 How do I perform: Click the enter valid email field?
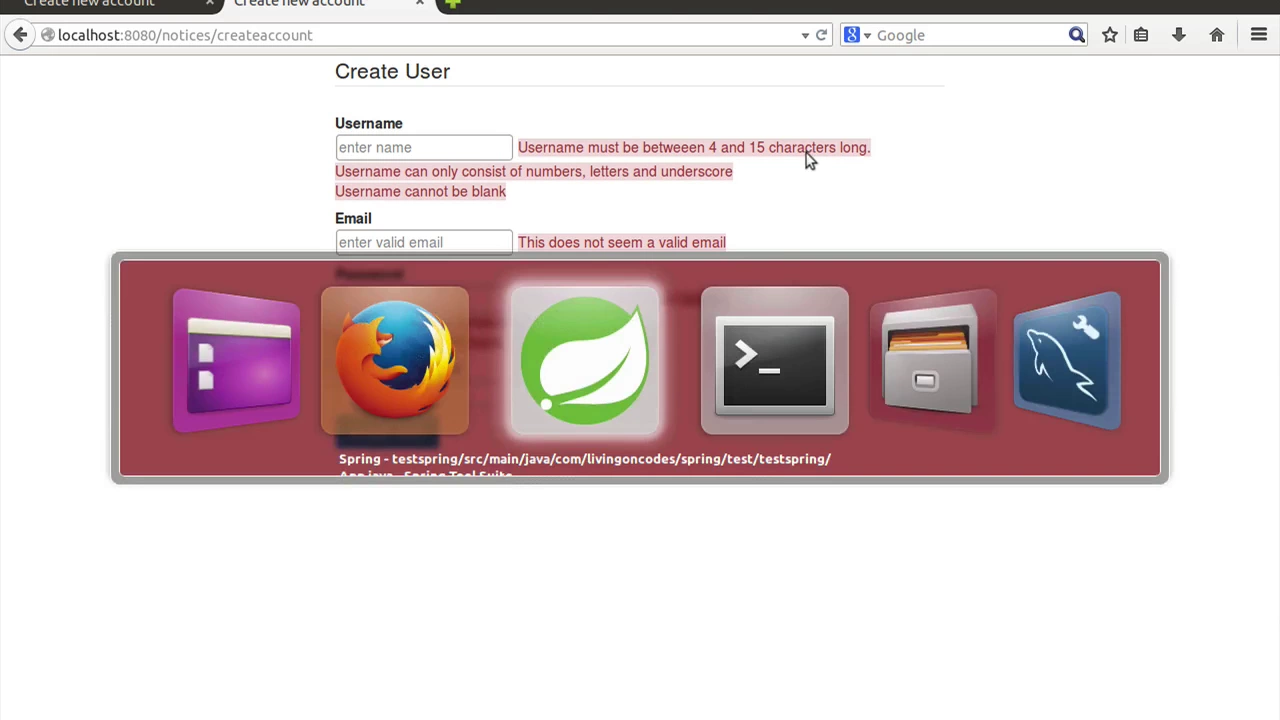424,242
